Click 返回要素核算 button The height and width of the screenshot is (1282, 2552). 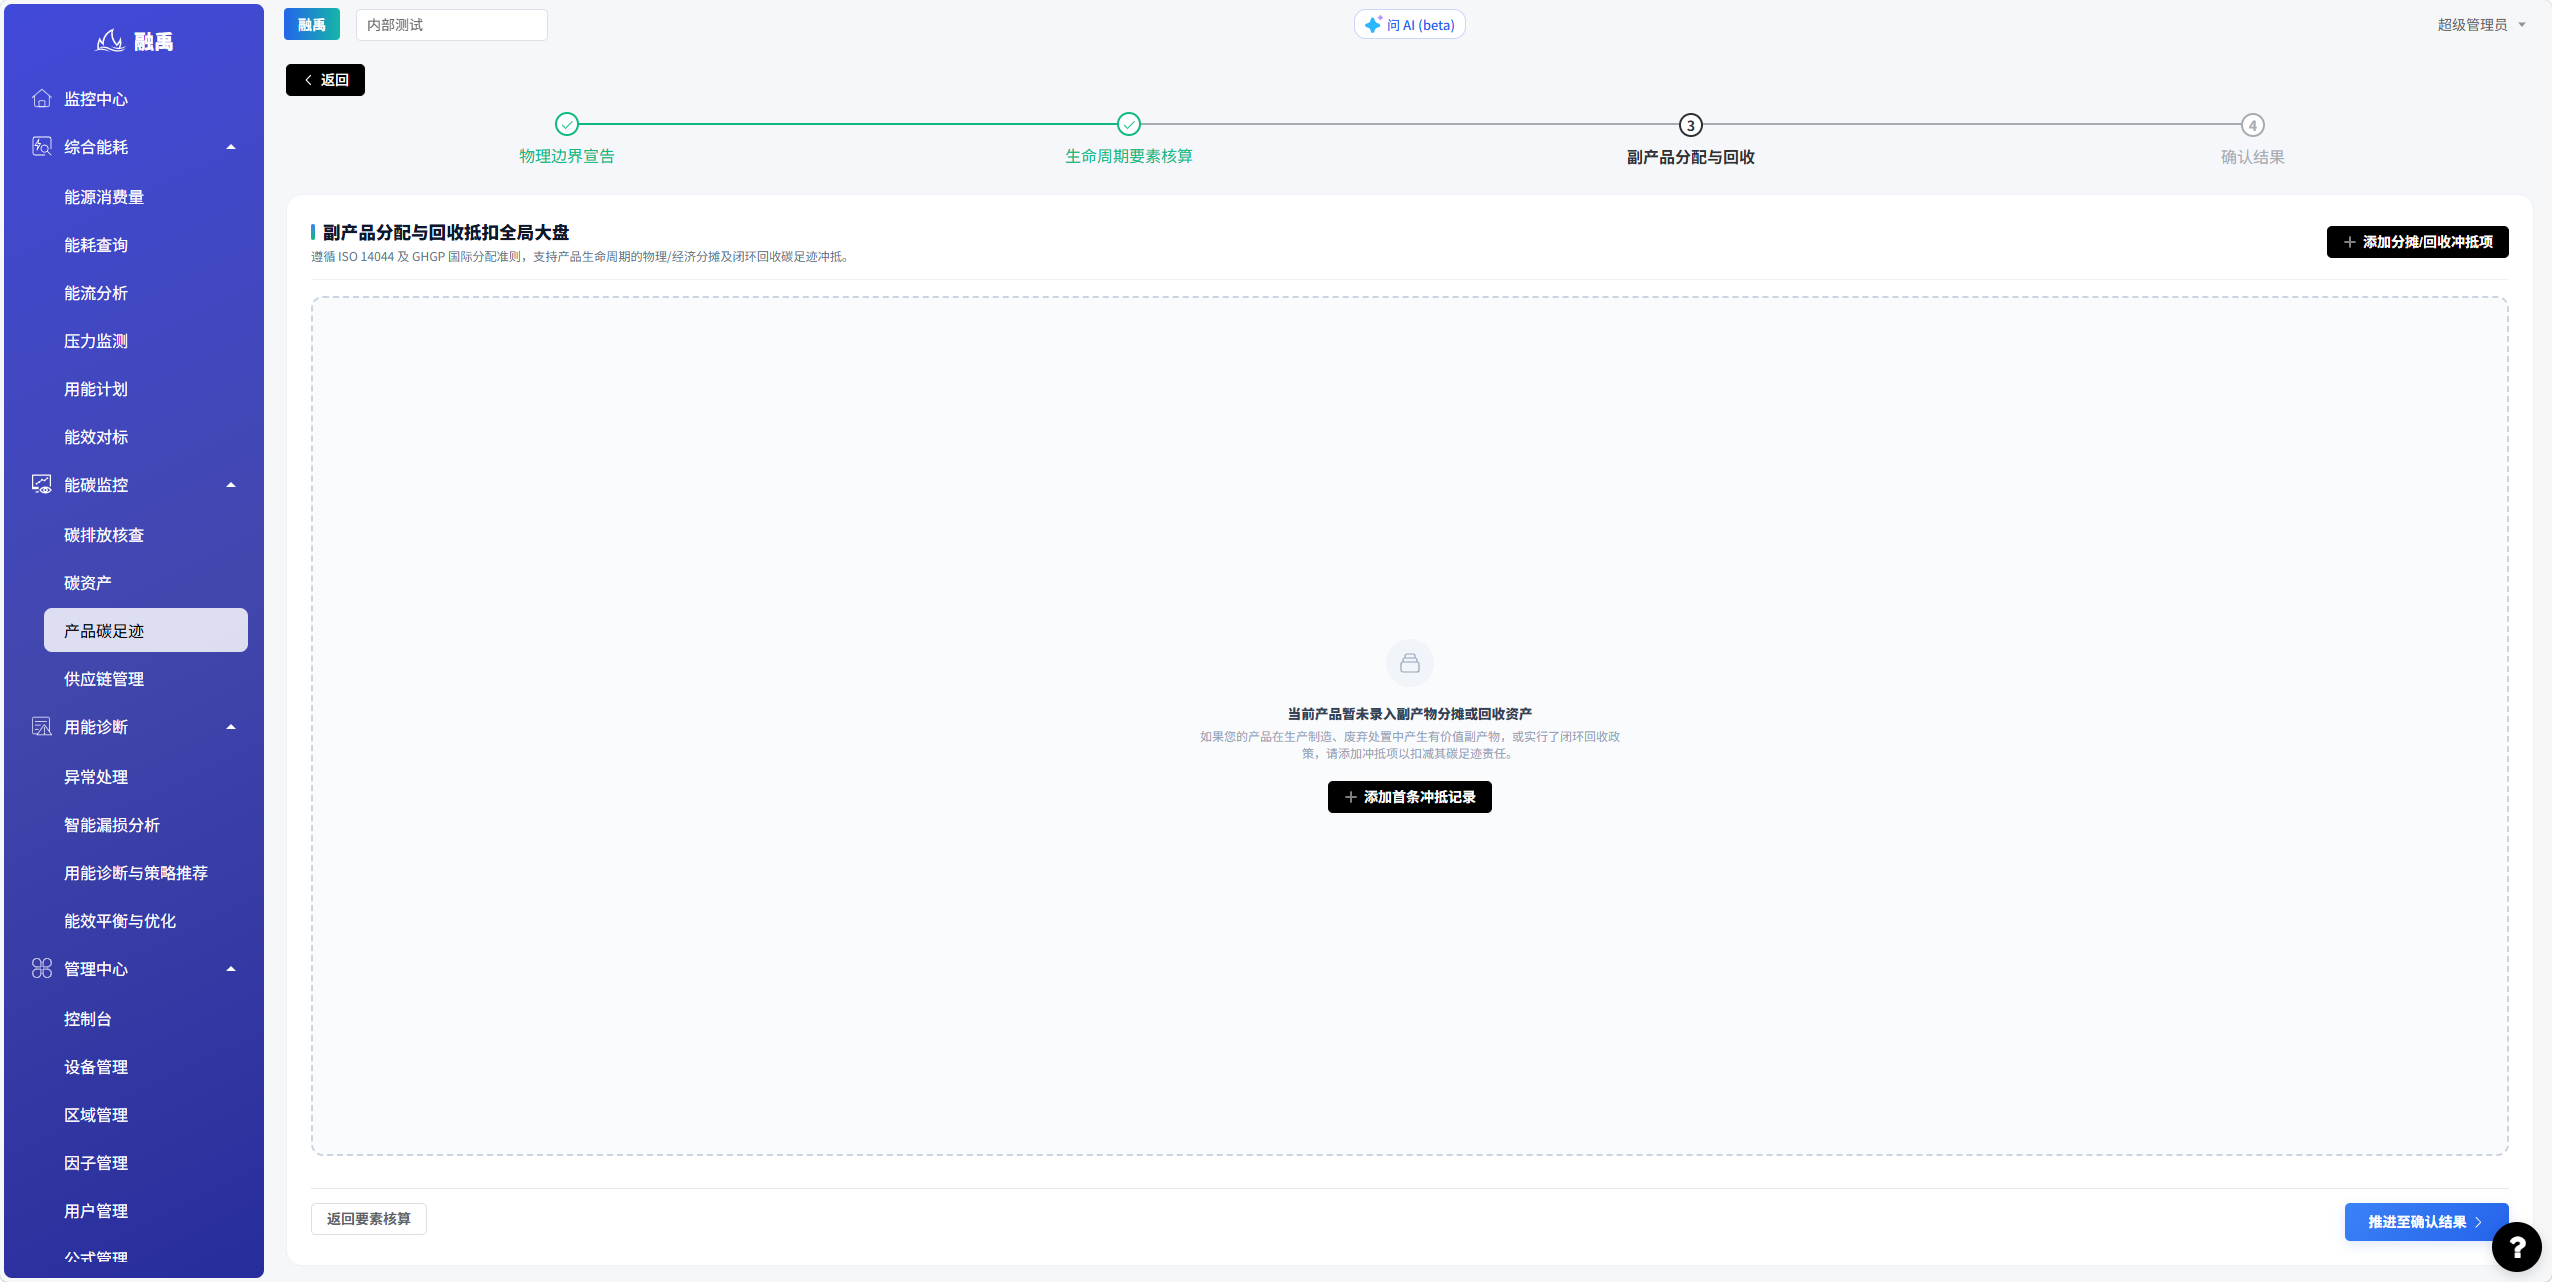coord(368,1219)
